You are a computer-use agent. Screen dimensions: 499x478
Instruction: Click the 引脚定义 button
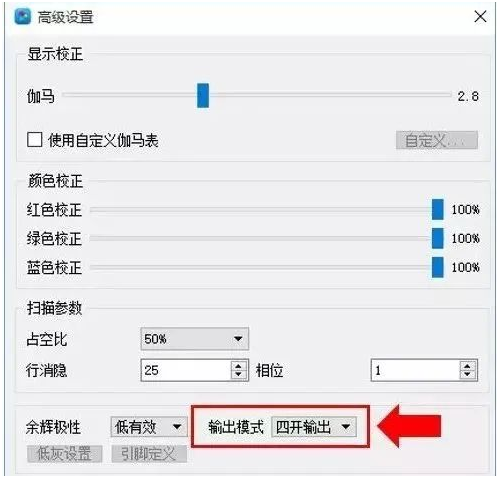(149, 454)
